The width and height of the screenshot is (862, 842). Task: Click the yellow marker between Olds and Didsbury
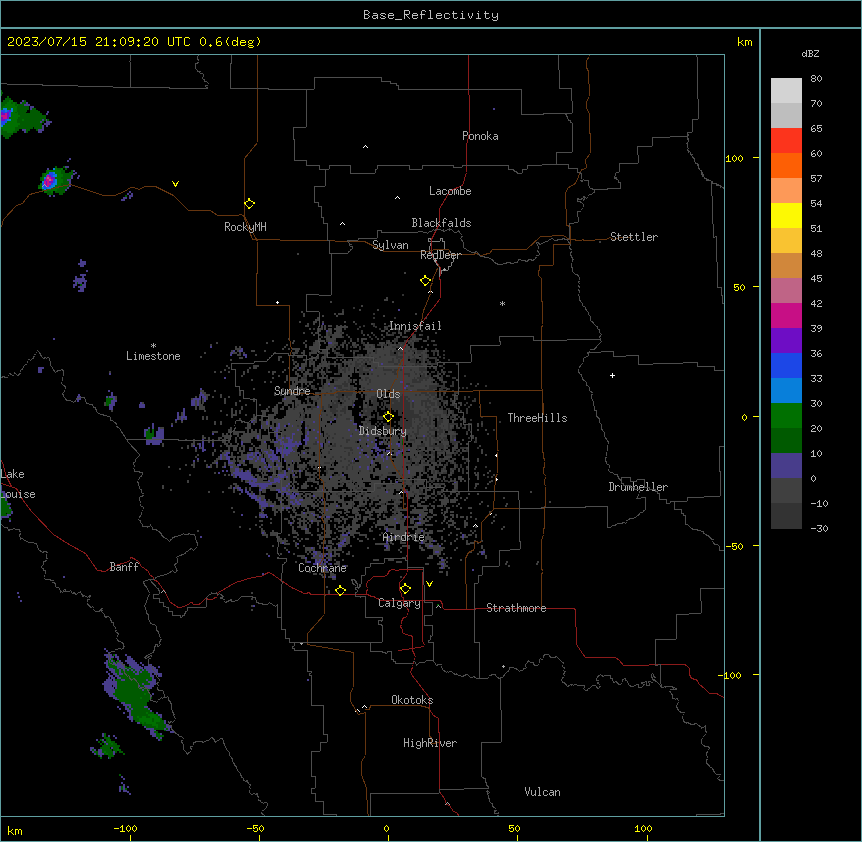[388, 417]
